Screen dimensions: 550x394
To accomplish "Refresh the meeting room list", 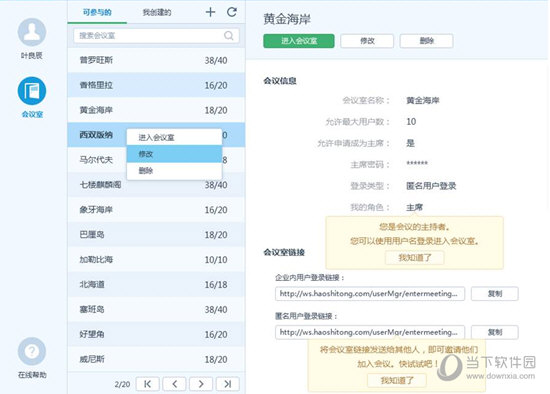I will coord(232,12).
